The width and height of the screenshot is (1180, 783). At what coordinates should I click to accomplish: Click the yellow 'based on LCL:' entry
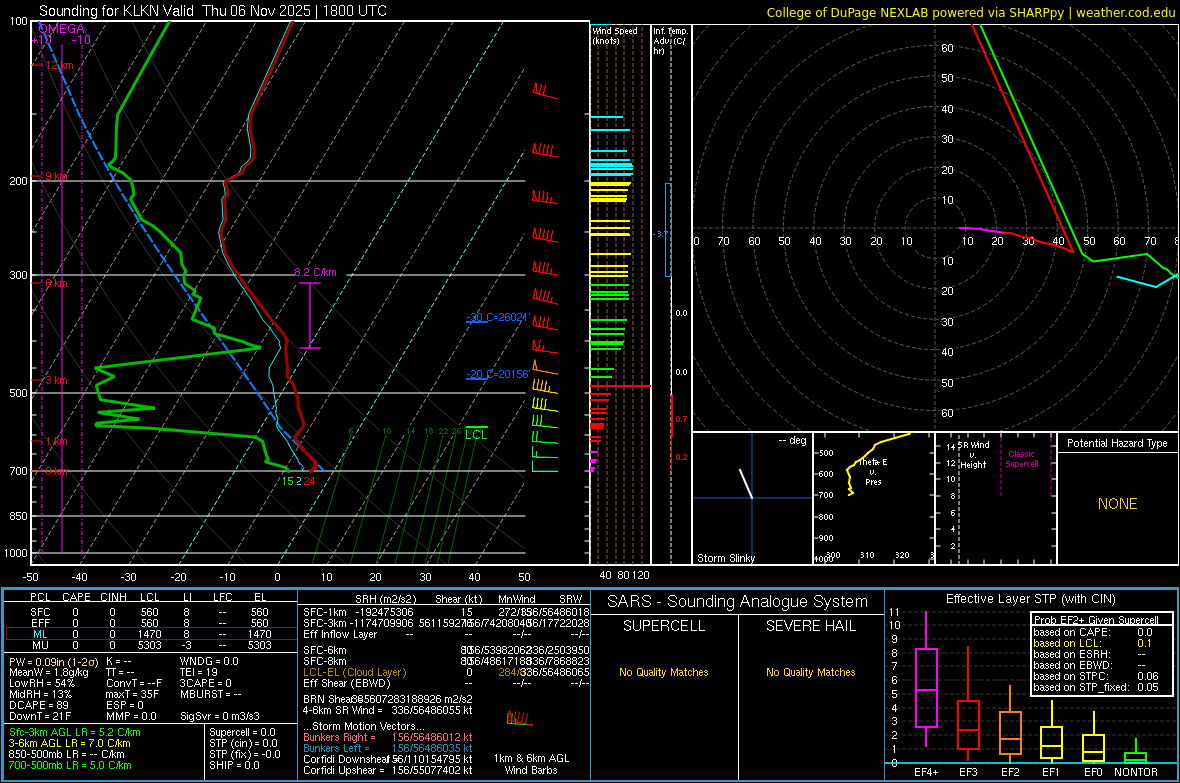pyautogui.click(x=1067, y=643)
